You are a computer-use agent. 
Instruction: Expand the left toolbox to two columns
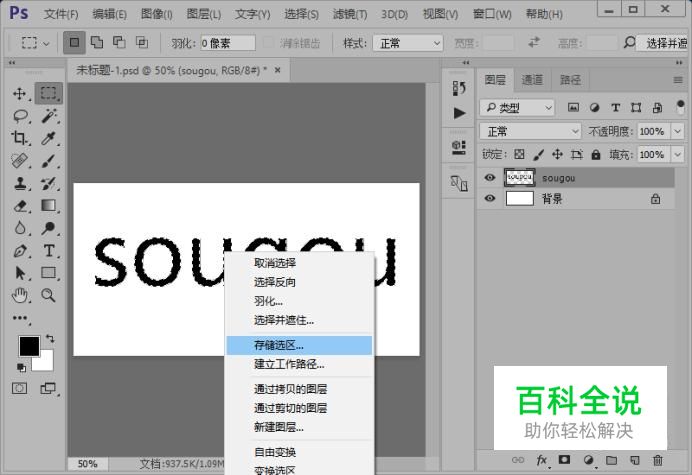point(12,63)
